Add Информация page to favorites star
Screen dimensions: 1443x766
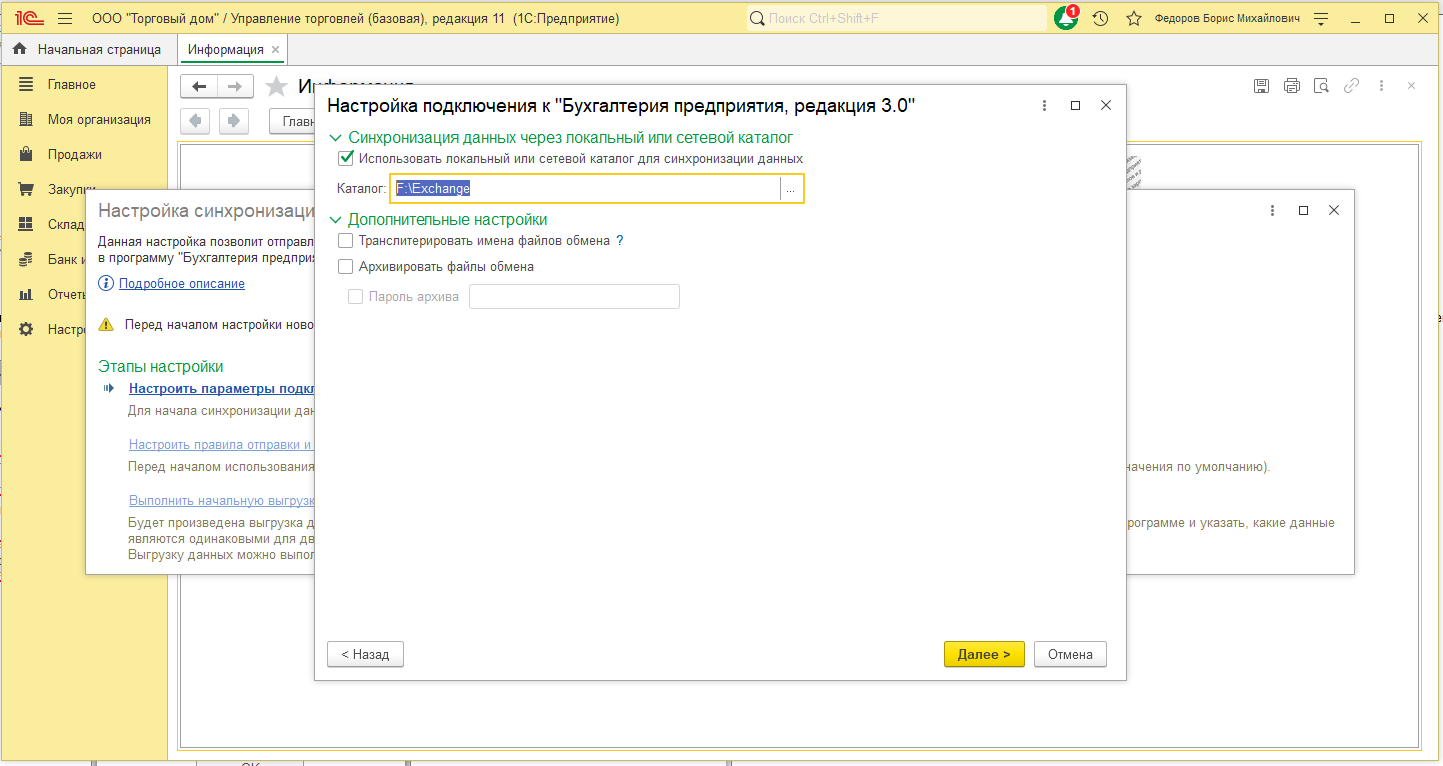pyautogui.click(x=276, y=87)
